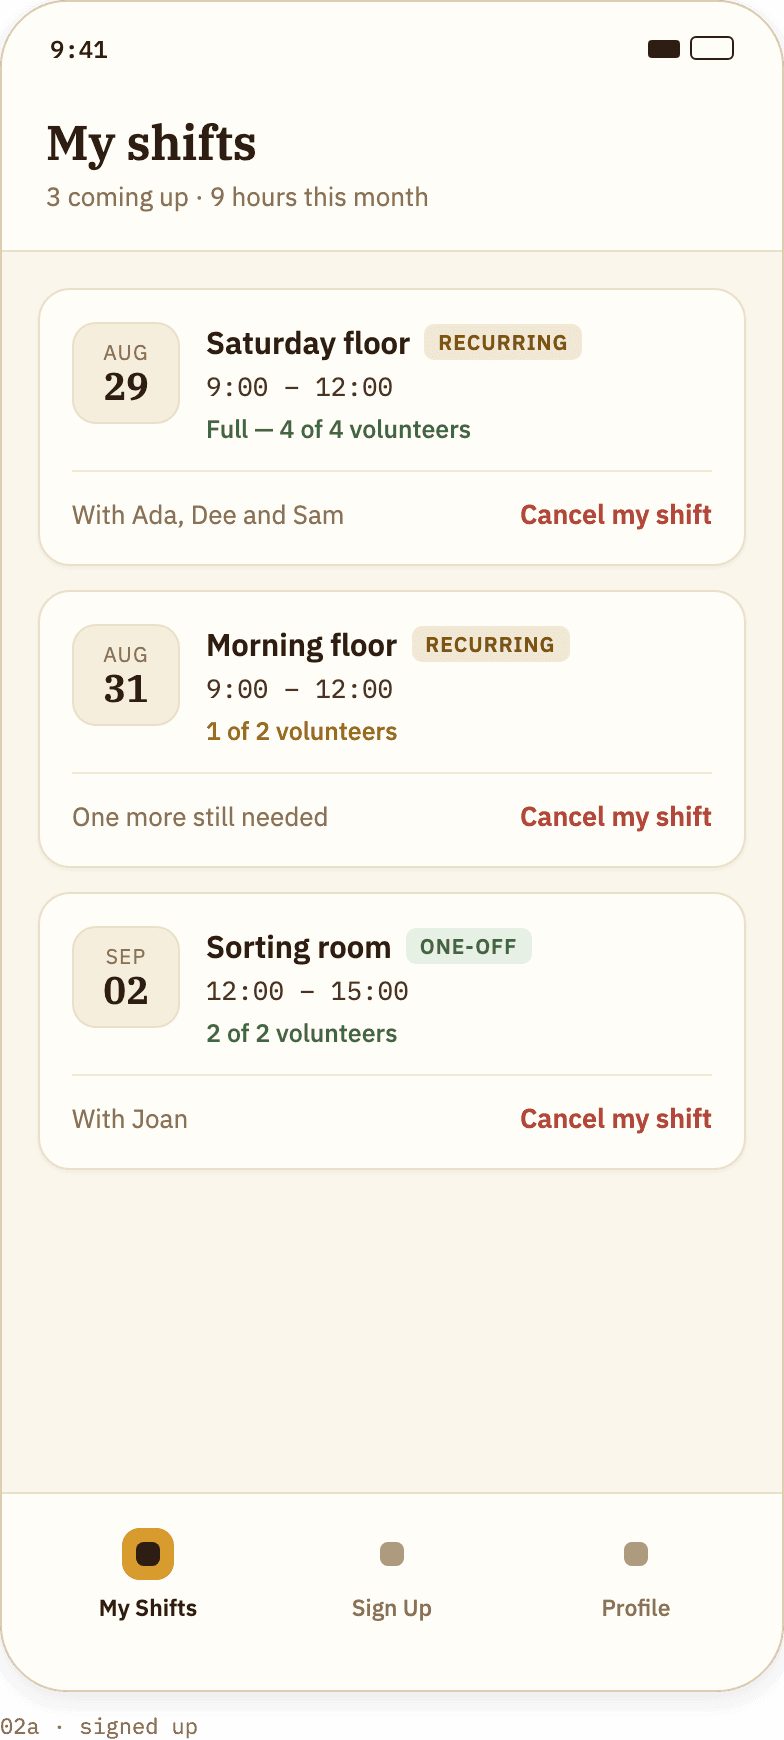The image size is (784, 1740).
Task: Tap the Profile tab icon
Action: (636, 1554)
